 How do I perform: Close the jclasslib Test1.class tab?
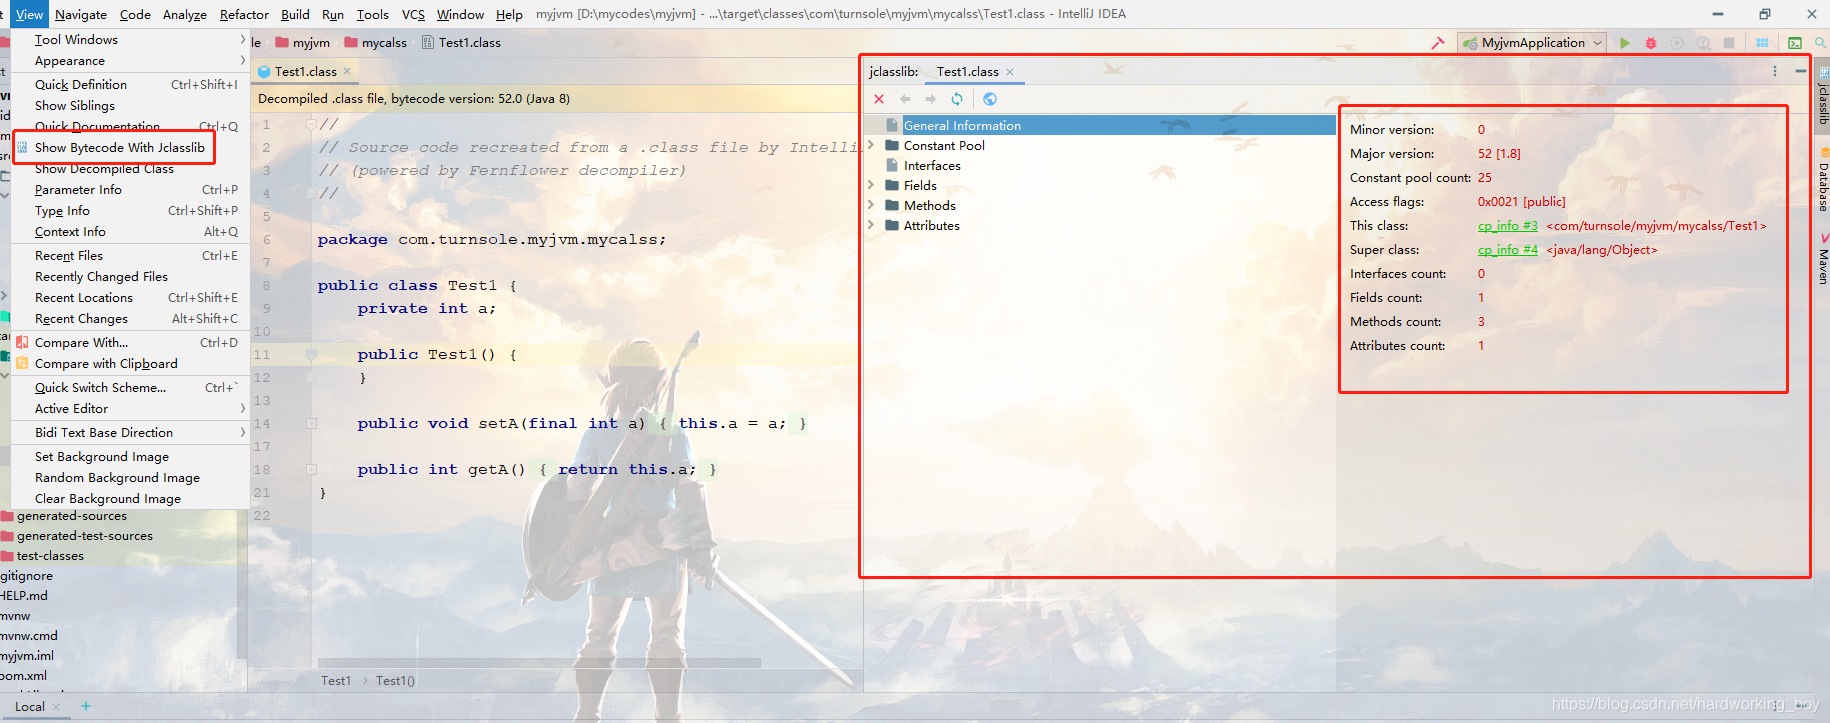click(x=1010, y=72)
